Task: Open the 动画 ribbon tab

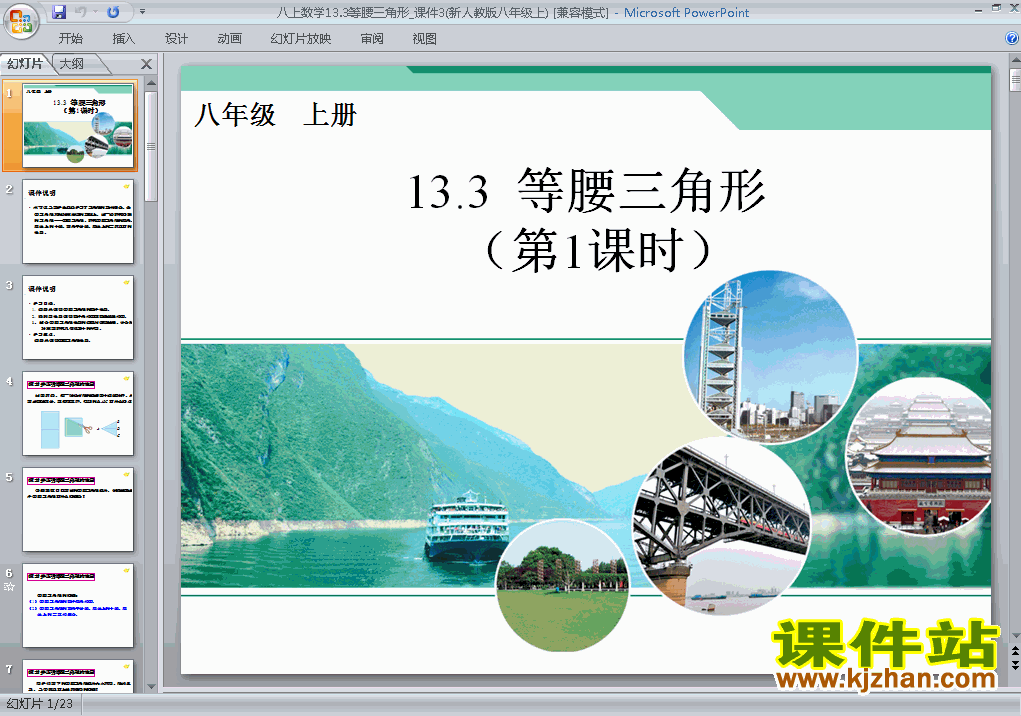Action: [x=229, y=38]
